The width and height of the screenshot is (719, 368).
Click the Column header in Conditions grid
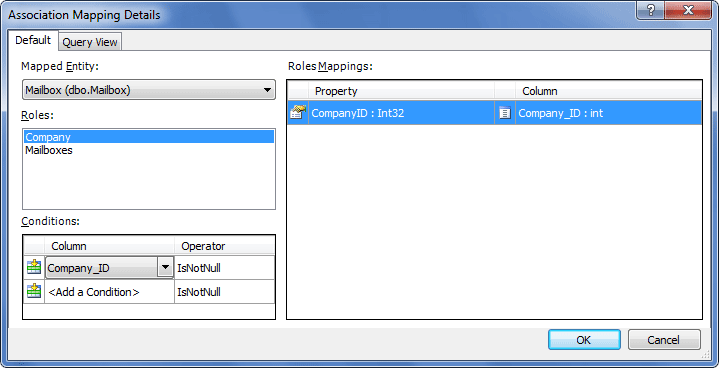(x=109, y=246)
